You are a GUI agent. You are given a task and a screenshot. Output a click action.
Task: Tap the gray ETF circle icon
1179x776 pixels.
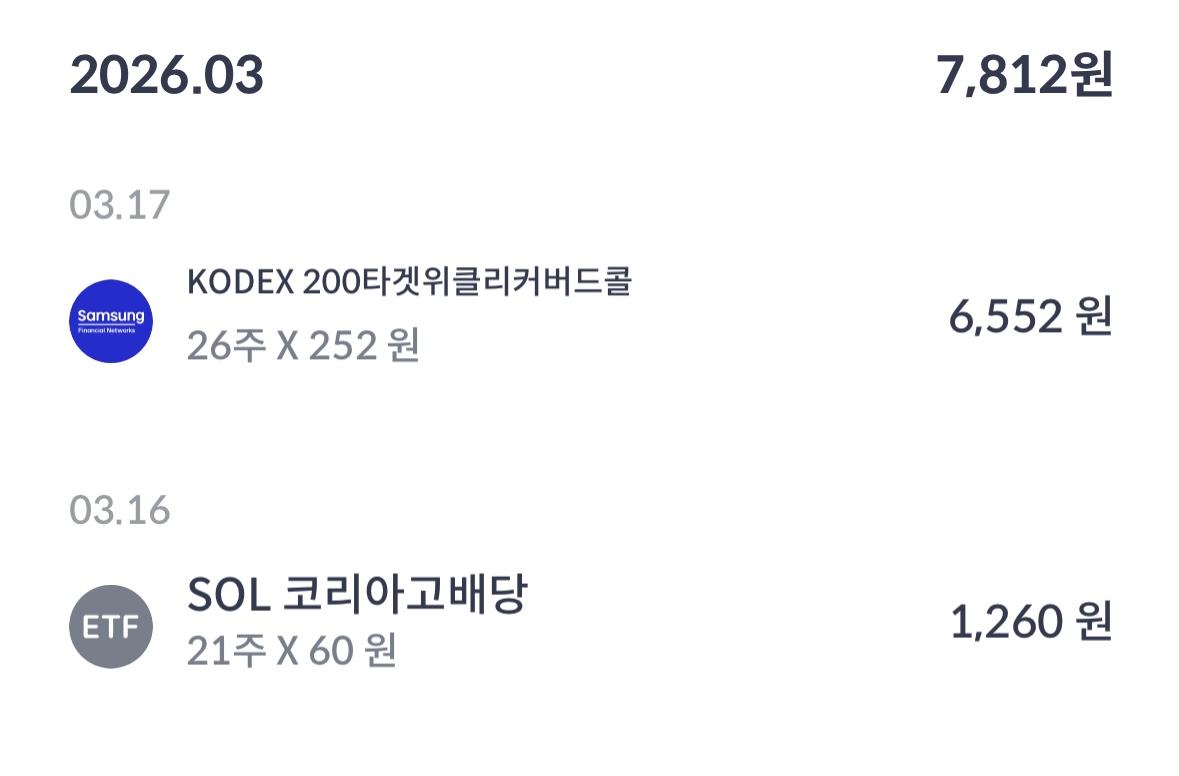pyautogui.click(x=111, y=626)
